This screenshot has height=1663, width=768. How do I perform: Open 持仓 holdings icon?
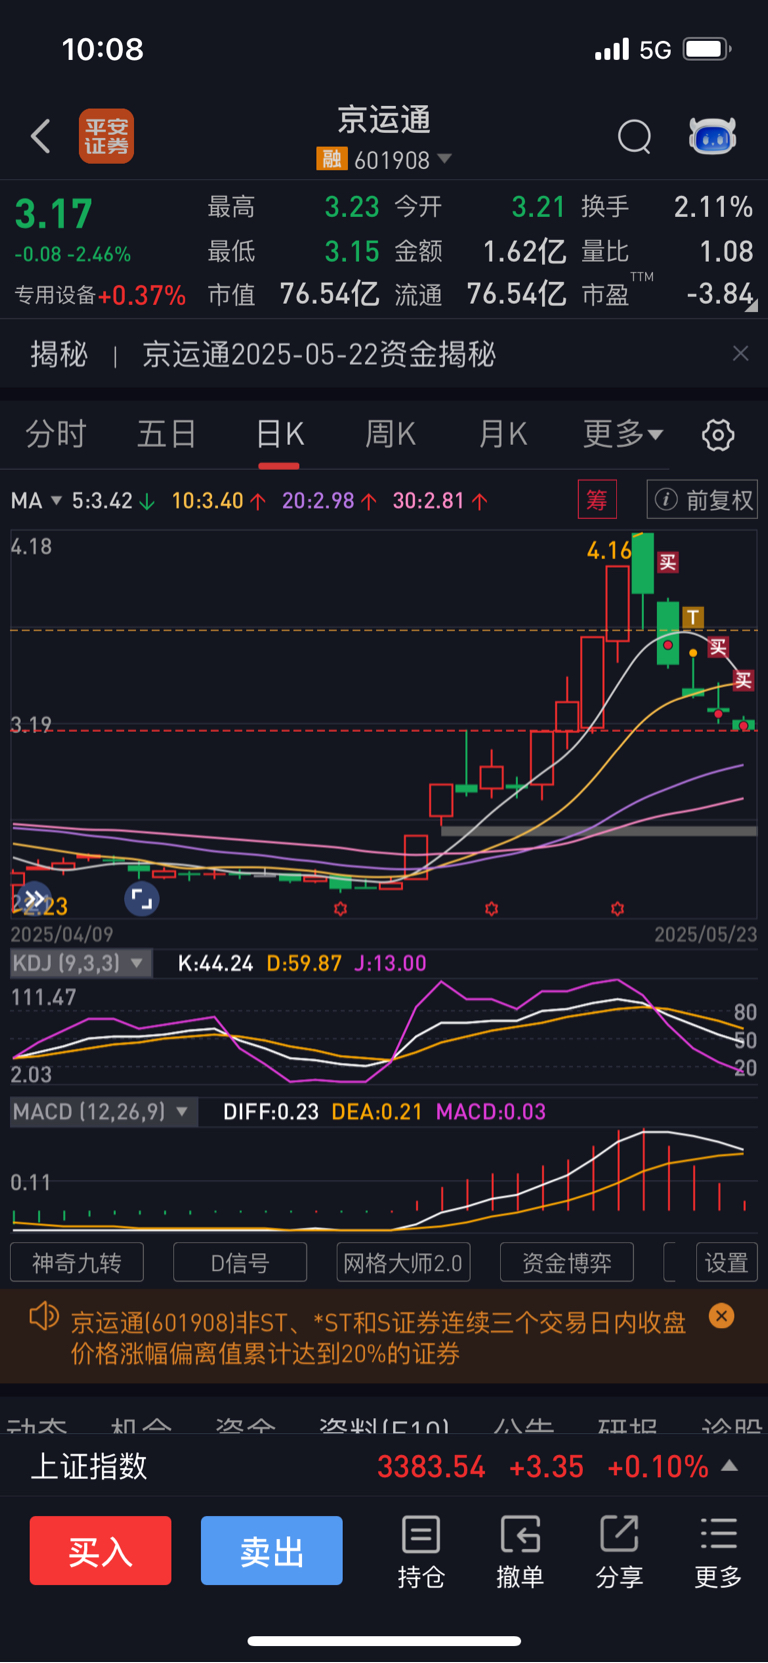point(421,1551)
